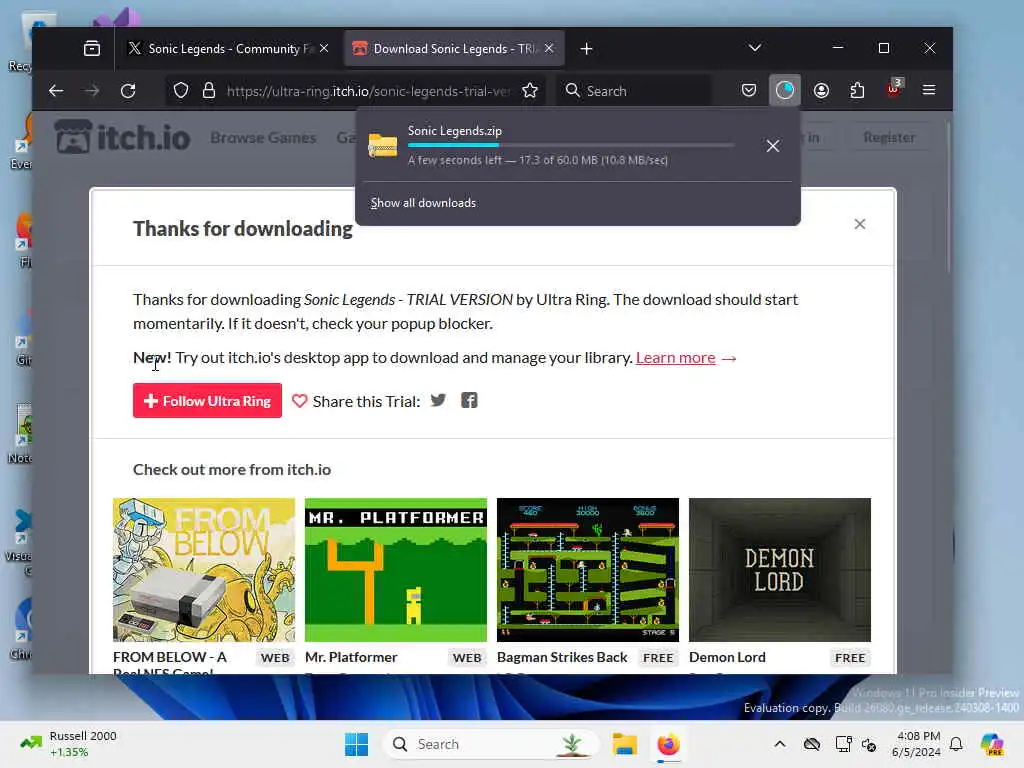The height and width of the screenshot is (768, 1024).
Task: Follow the Learn more link
Action: click(675, 358)
